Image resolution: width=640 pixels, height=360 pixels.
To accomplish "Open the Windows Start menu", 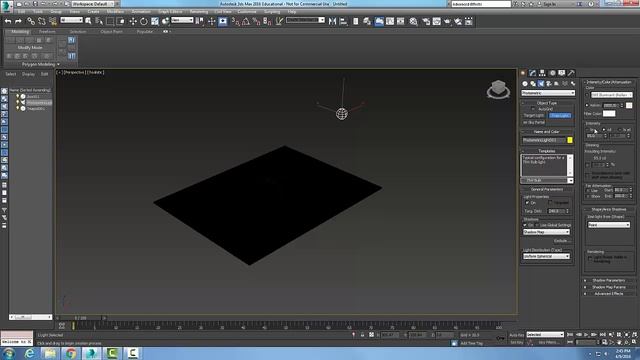I will (9, 353).
